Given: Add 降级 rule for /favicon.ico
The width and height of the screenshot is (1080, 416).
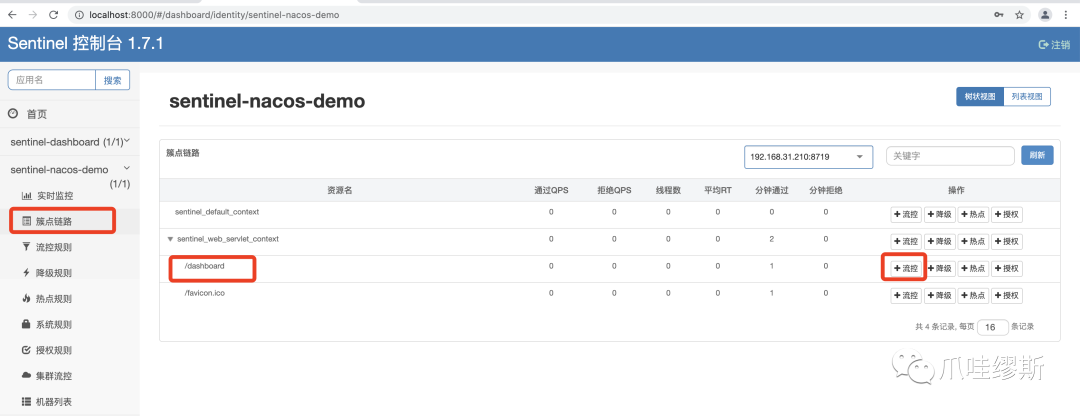Looking at the screenshot, I should [939, 296].
